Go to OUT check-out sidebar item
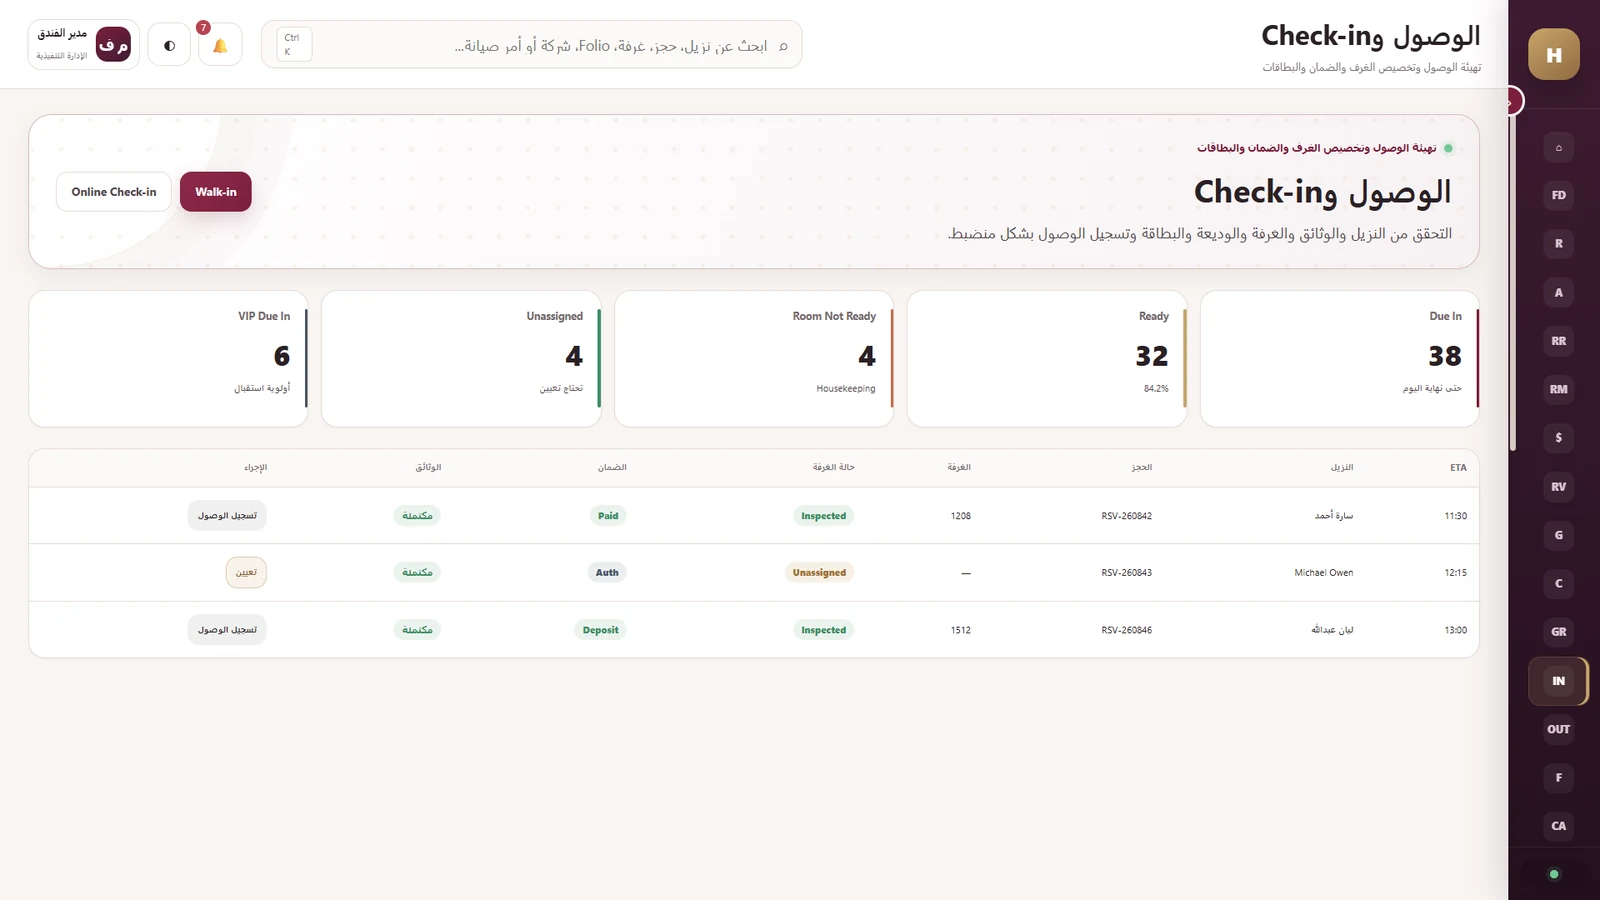This screenshot has width=1600, height=900. (x=1558, y=729)
